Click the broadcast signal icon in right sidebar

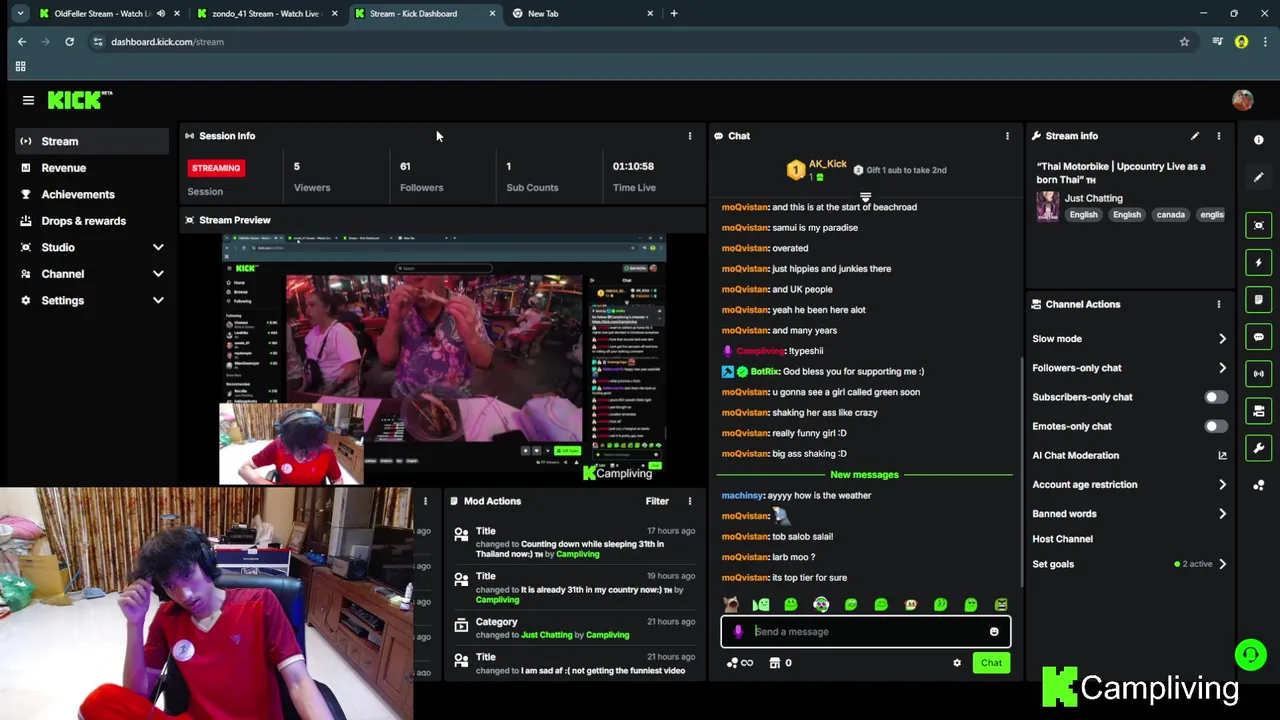click(x=1258, y=374)
